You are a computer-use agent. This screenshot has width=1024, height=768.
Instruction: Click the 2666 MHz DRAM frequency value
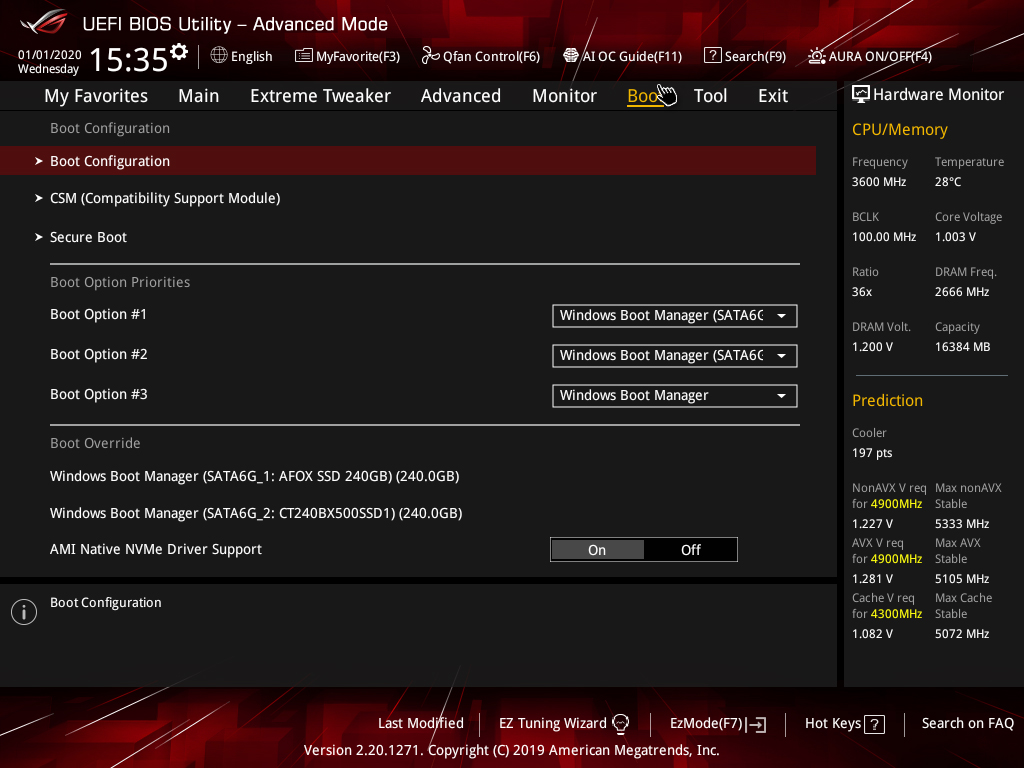[961, 292]
